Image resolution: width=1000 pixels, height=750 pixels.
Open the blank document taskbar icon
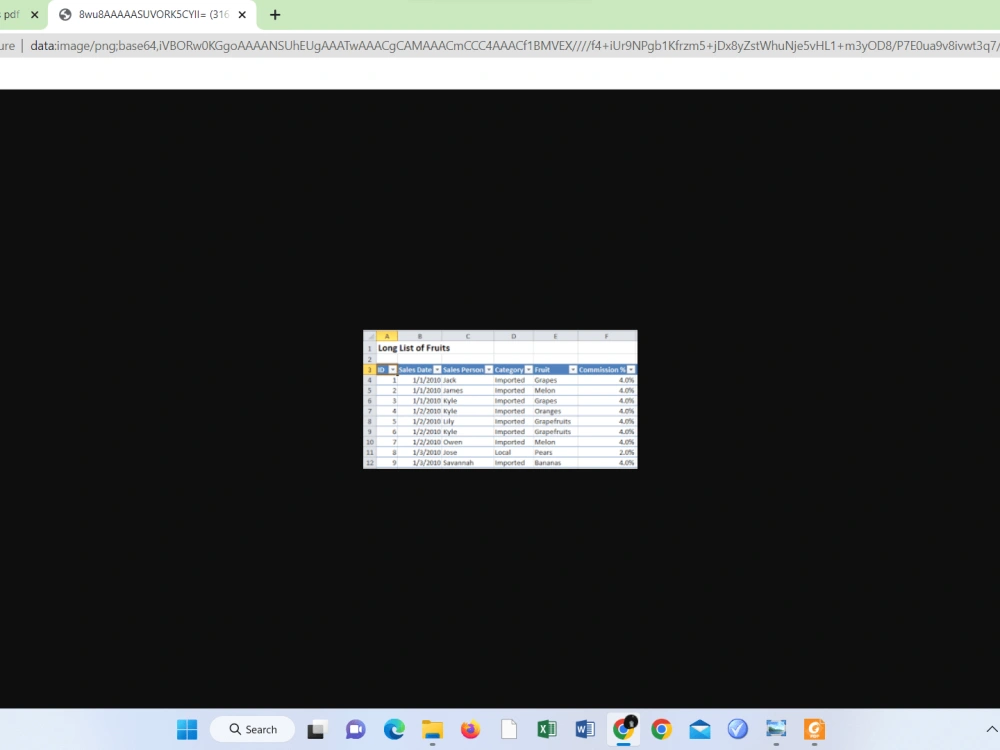click(509, 729)
